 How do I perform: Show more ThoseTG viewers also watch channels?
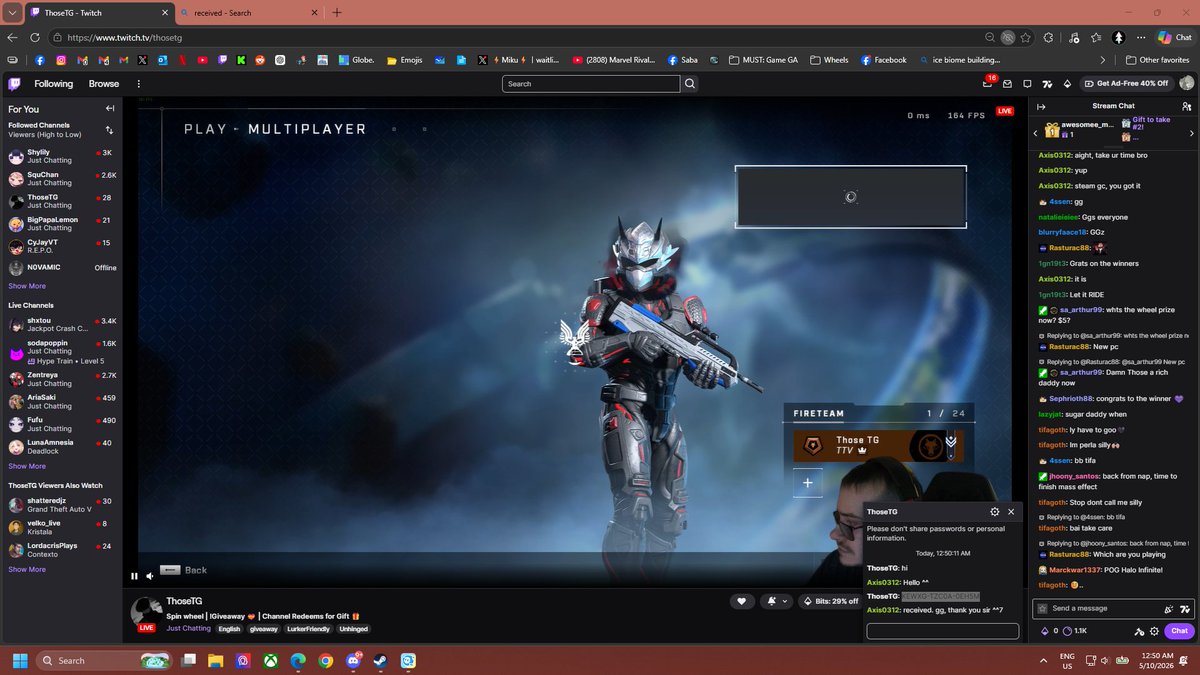(x=27, y=569)
